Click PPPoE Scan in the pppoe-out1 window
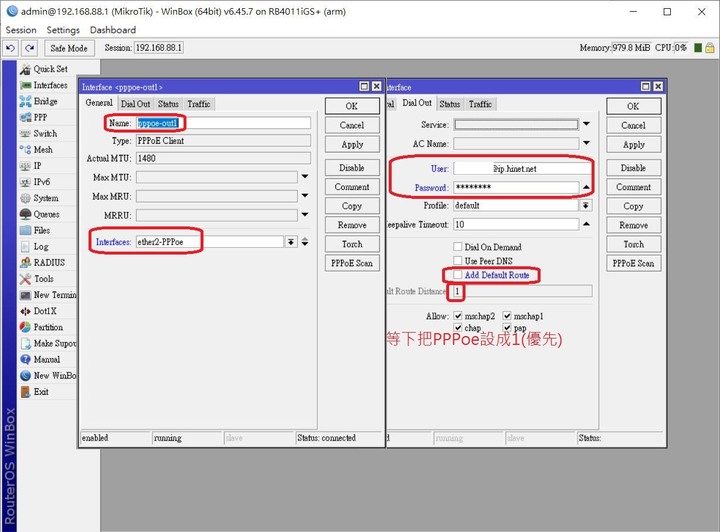This screenshot has height=532, width=720. 352,263
